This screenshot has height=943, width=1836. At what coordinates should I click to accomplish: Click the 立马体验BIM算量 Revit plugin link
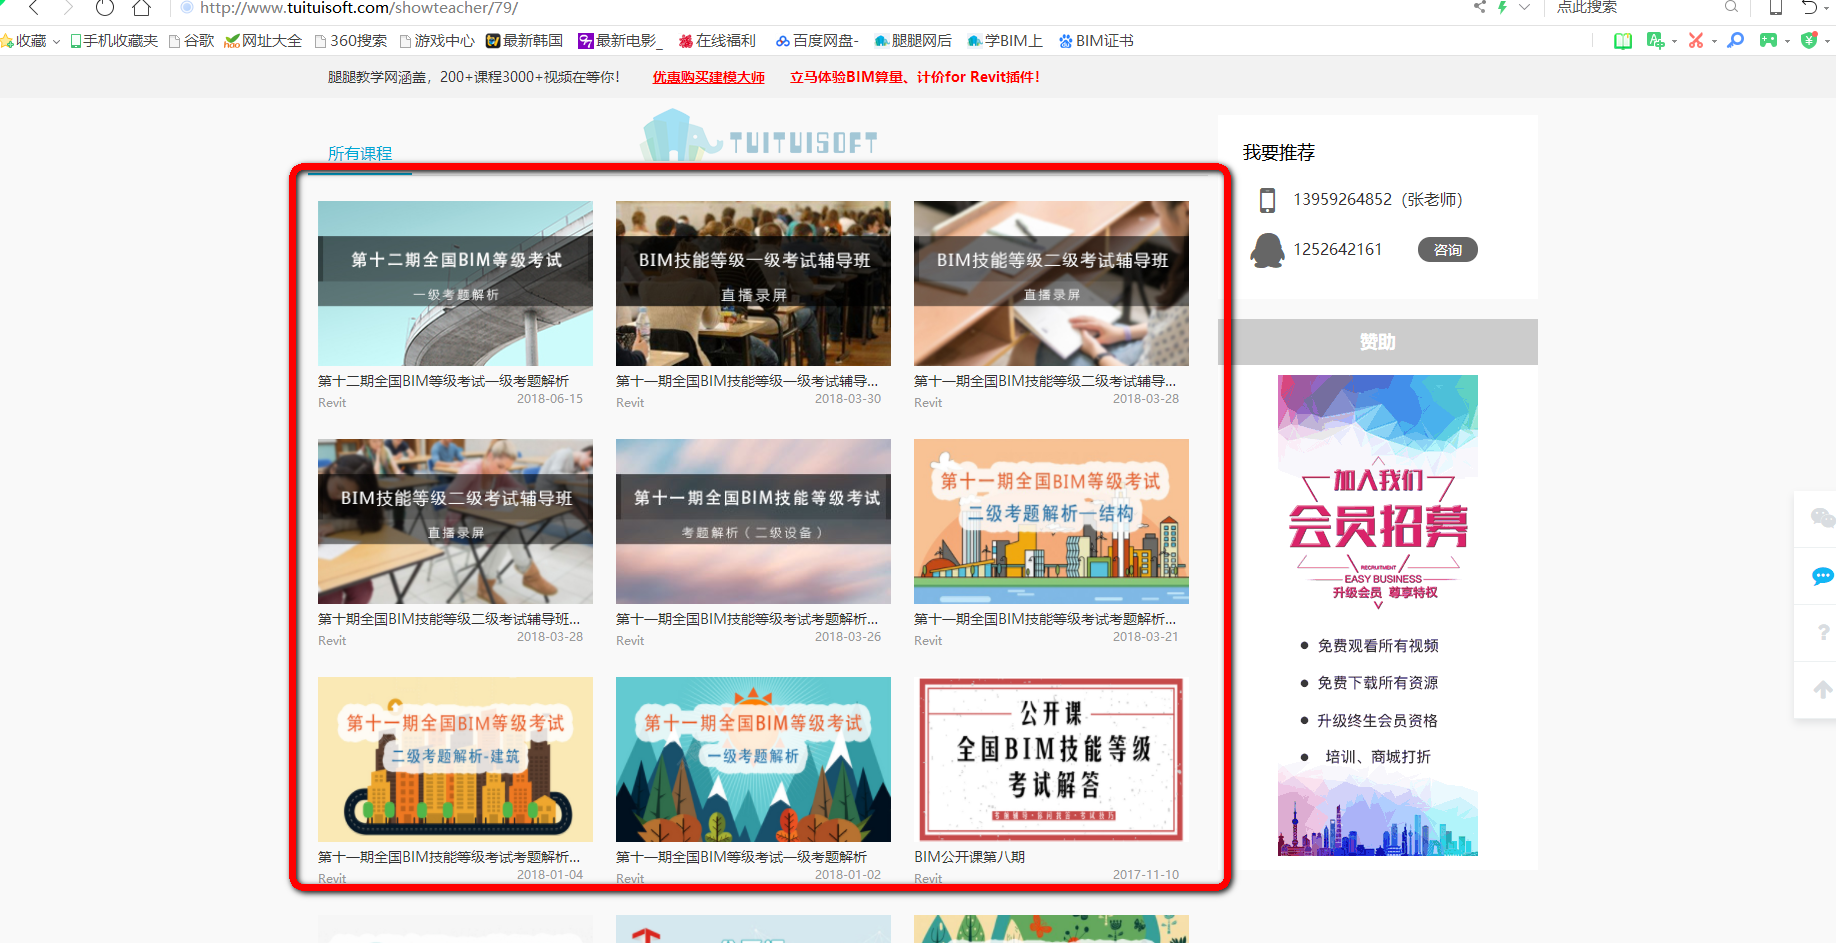point(915,77)
